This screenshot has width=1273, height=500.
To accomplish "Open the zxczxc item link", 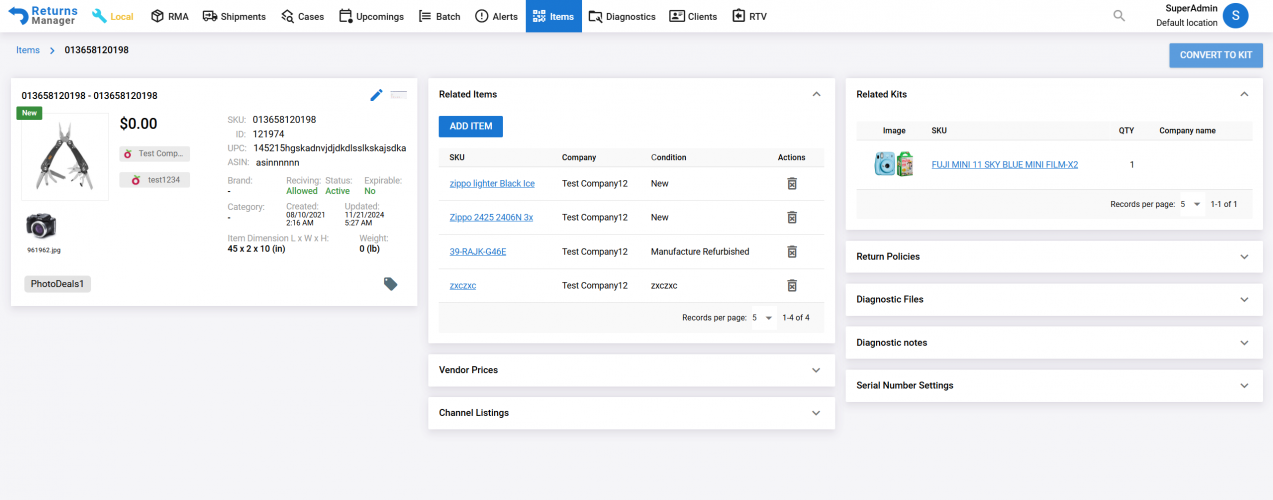I will coord(463,286).
